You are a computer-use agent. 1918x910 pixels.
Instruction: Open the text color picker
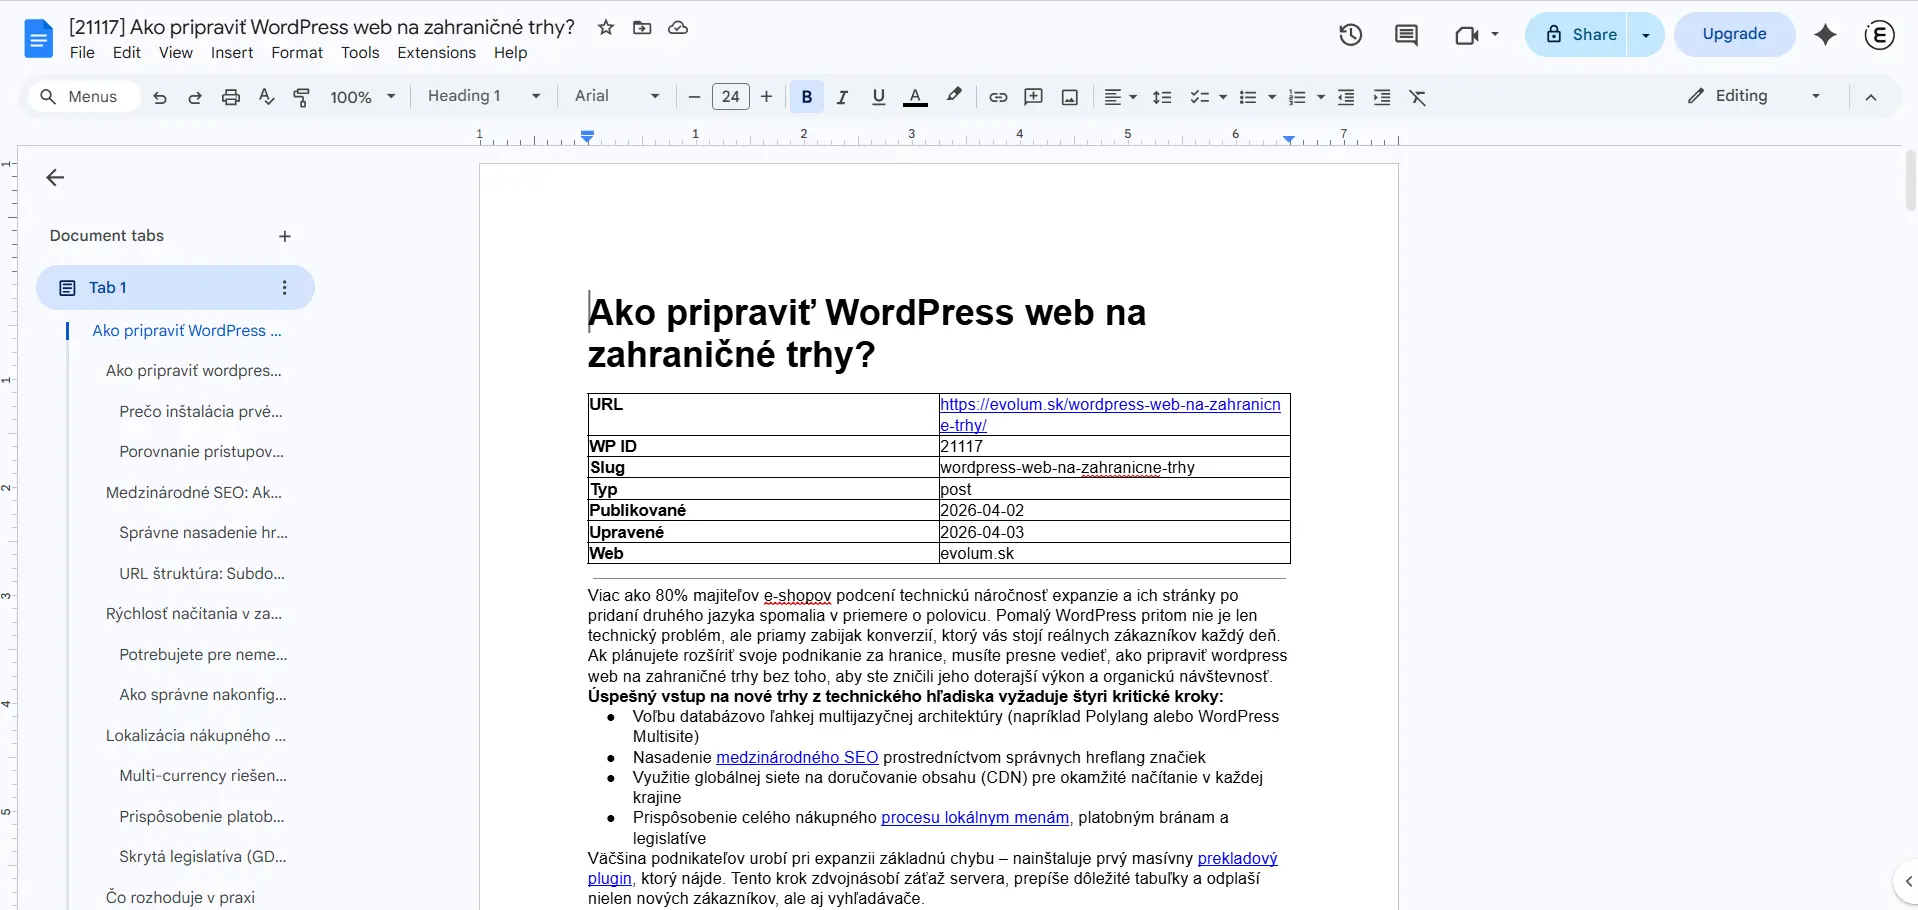915,97
